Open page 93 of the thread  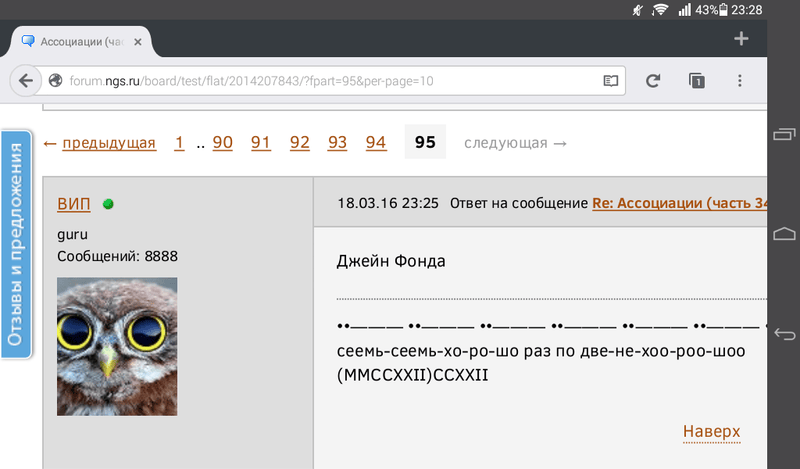[x=337, y=142]
